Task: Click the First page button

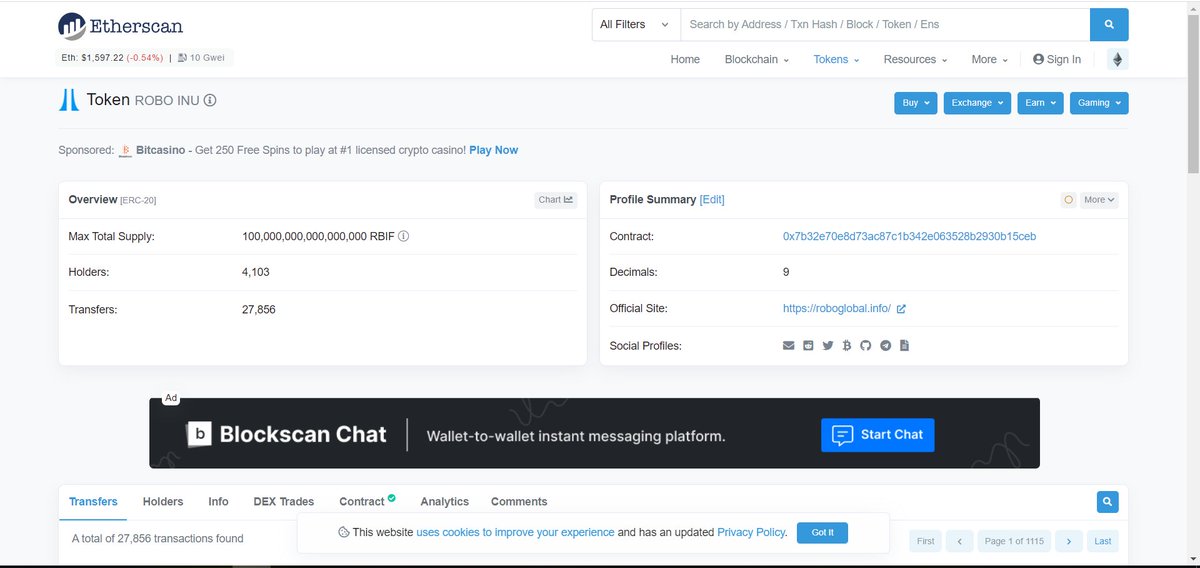Action: (926, 541)
